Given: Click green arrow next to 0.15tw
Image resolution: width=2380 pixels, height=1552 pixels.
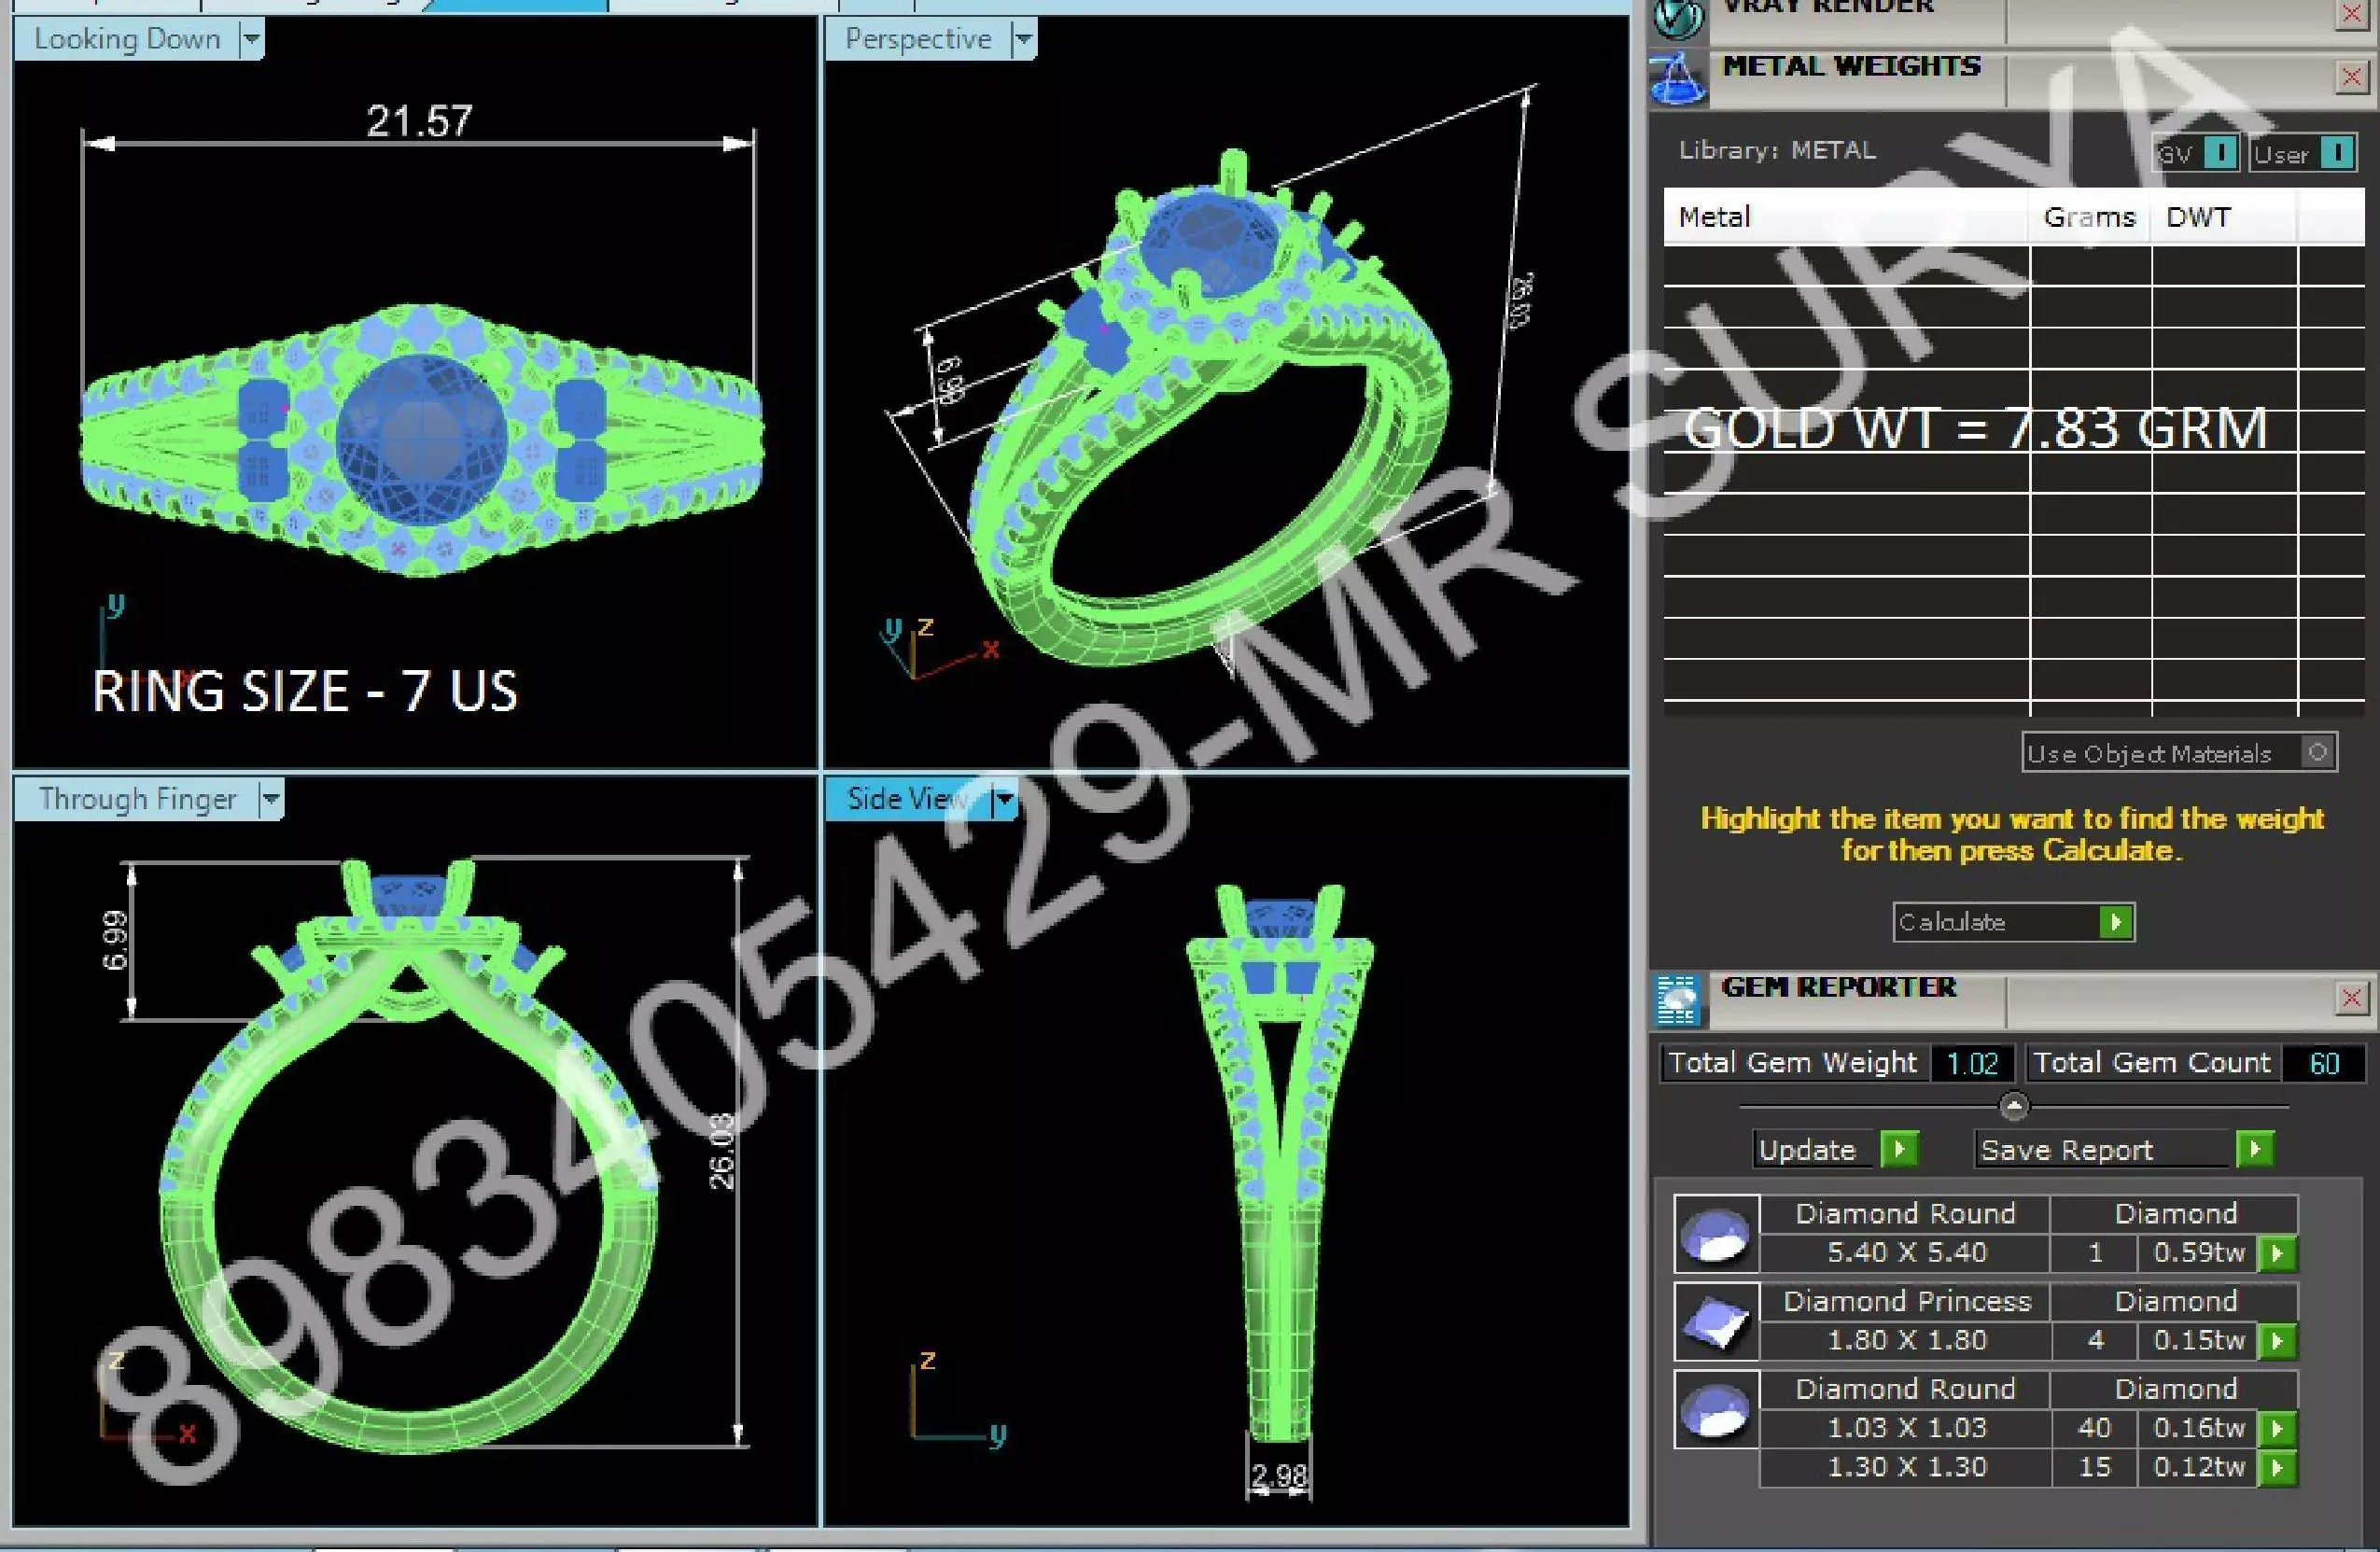Looking at the screenshot, I should tap(2277, 1342).
